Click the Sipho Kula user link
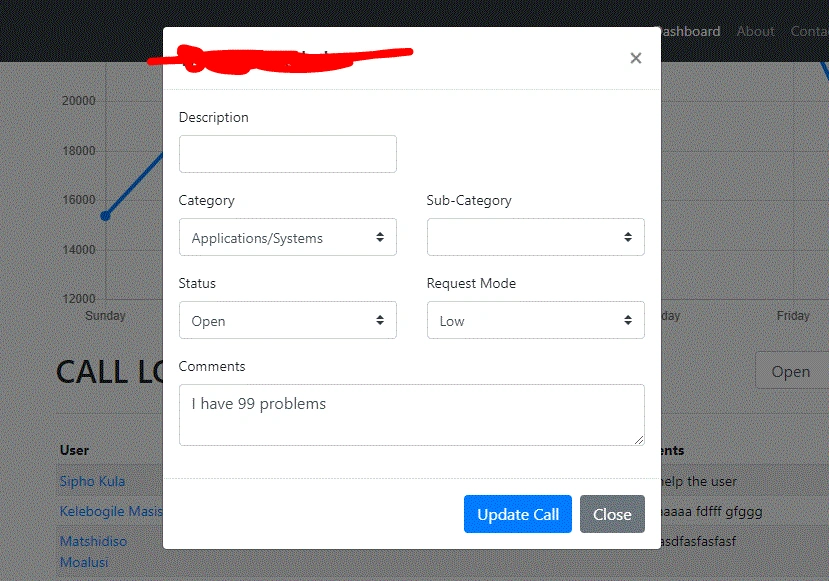The height and width of the screenshot is (581, 829). pos(93,482)
